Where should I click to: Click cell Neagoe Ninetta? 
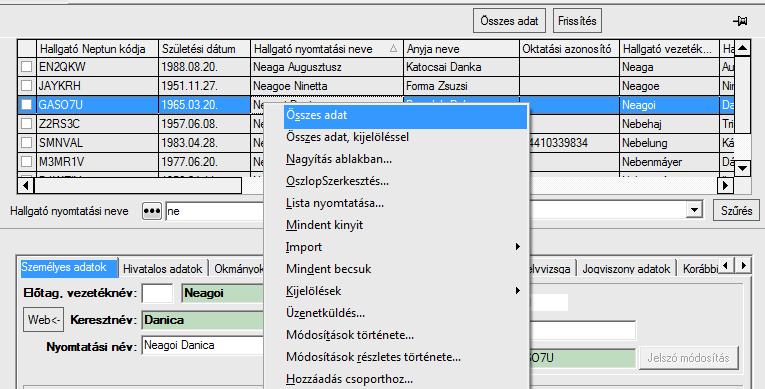pyautogui.click(x=327, y=86)
